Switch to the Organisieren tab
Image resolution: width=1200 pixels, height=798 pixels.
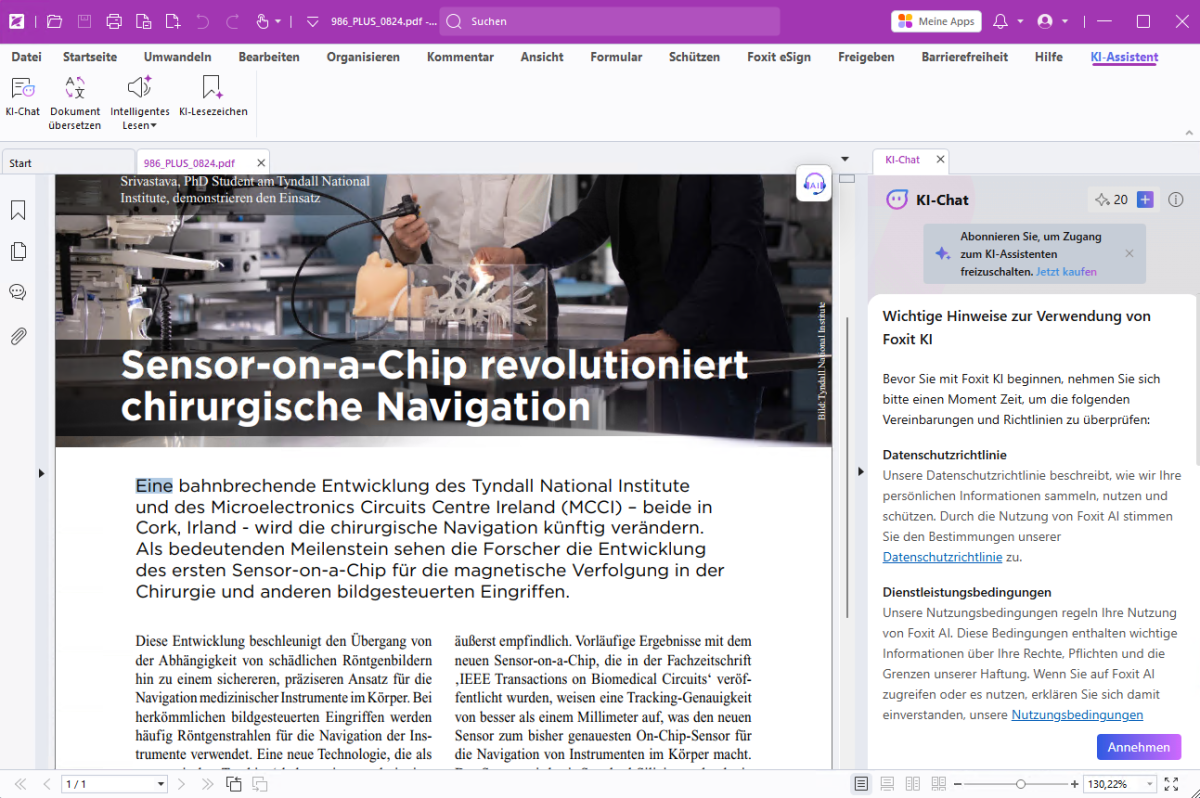pyautogui.click(x=363, y=57)
